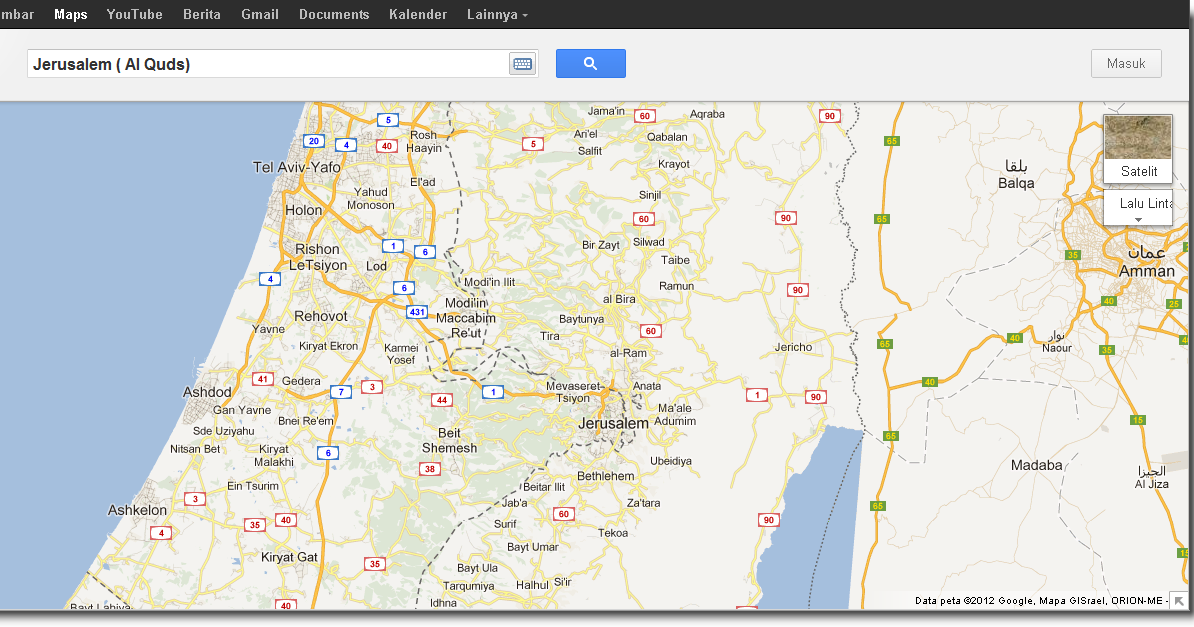
Task: Click the Bethlehem label on map
Action: [605, 476]
